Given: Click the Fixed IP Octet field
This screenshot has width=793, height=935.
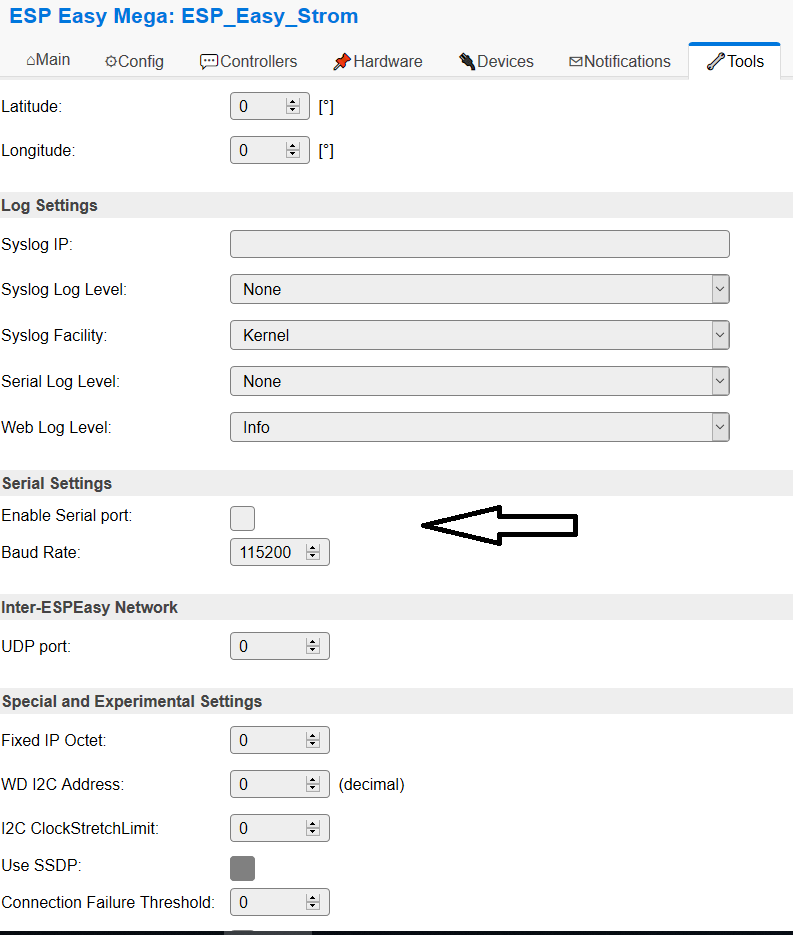Looking at the screenshot, I should point(280,740).
